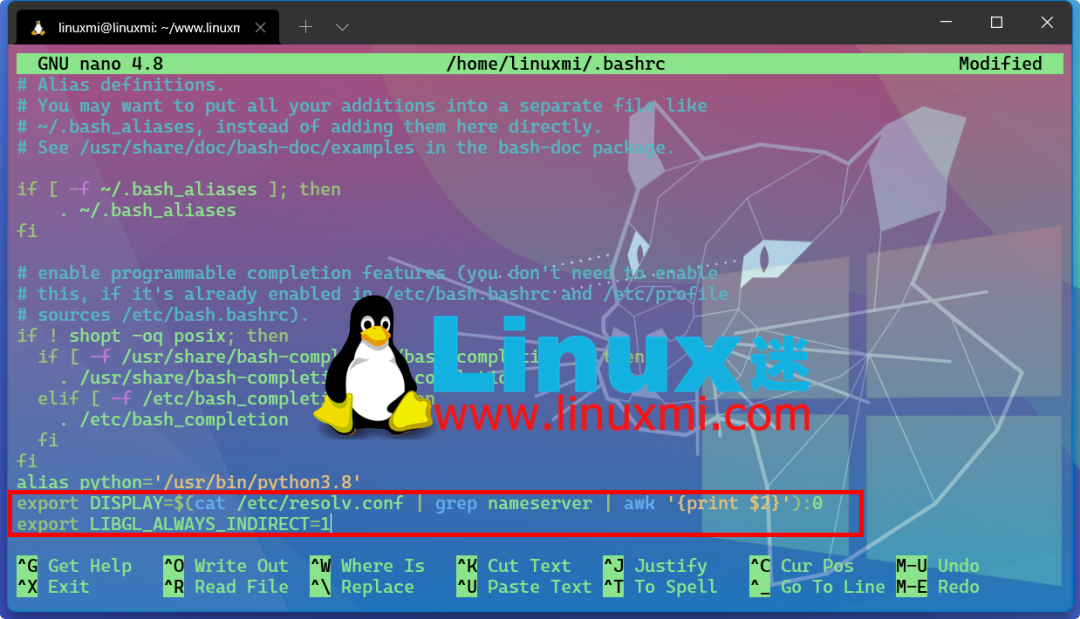
Task: Close the Windows Terminal window
Action: [1047, 23]
